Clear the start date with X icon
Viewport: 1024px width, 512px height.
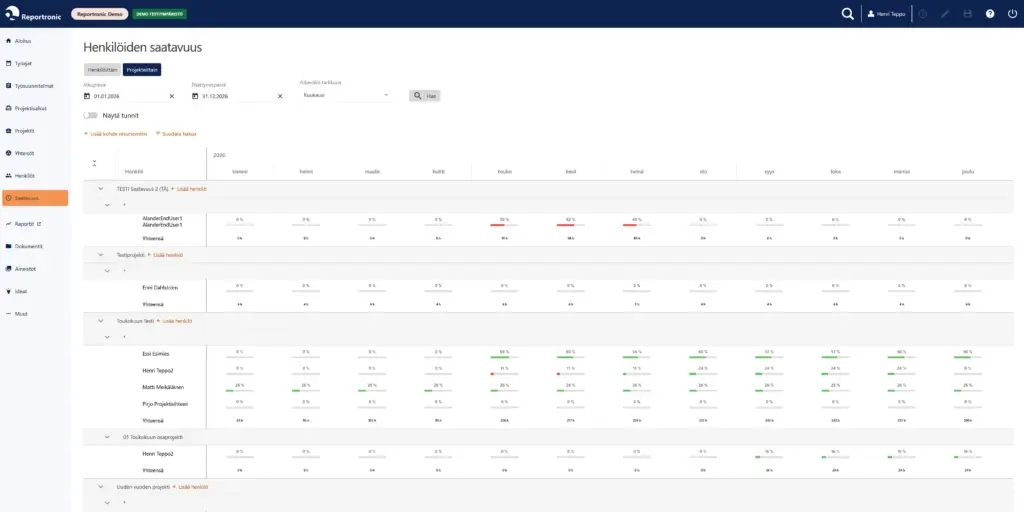(172, 96)
